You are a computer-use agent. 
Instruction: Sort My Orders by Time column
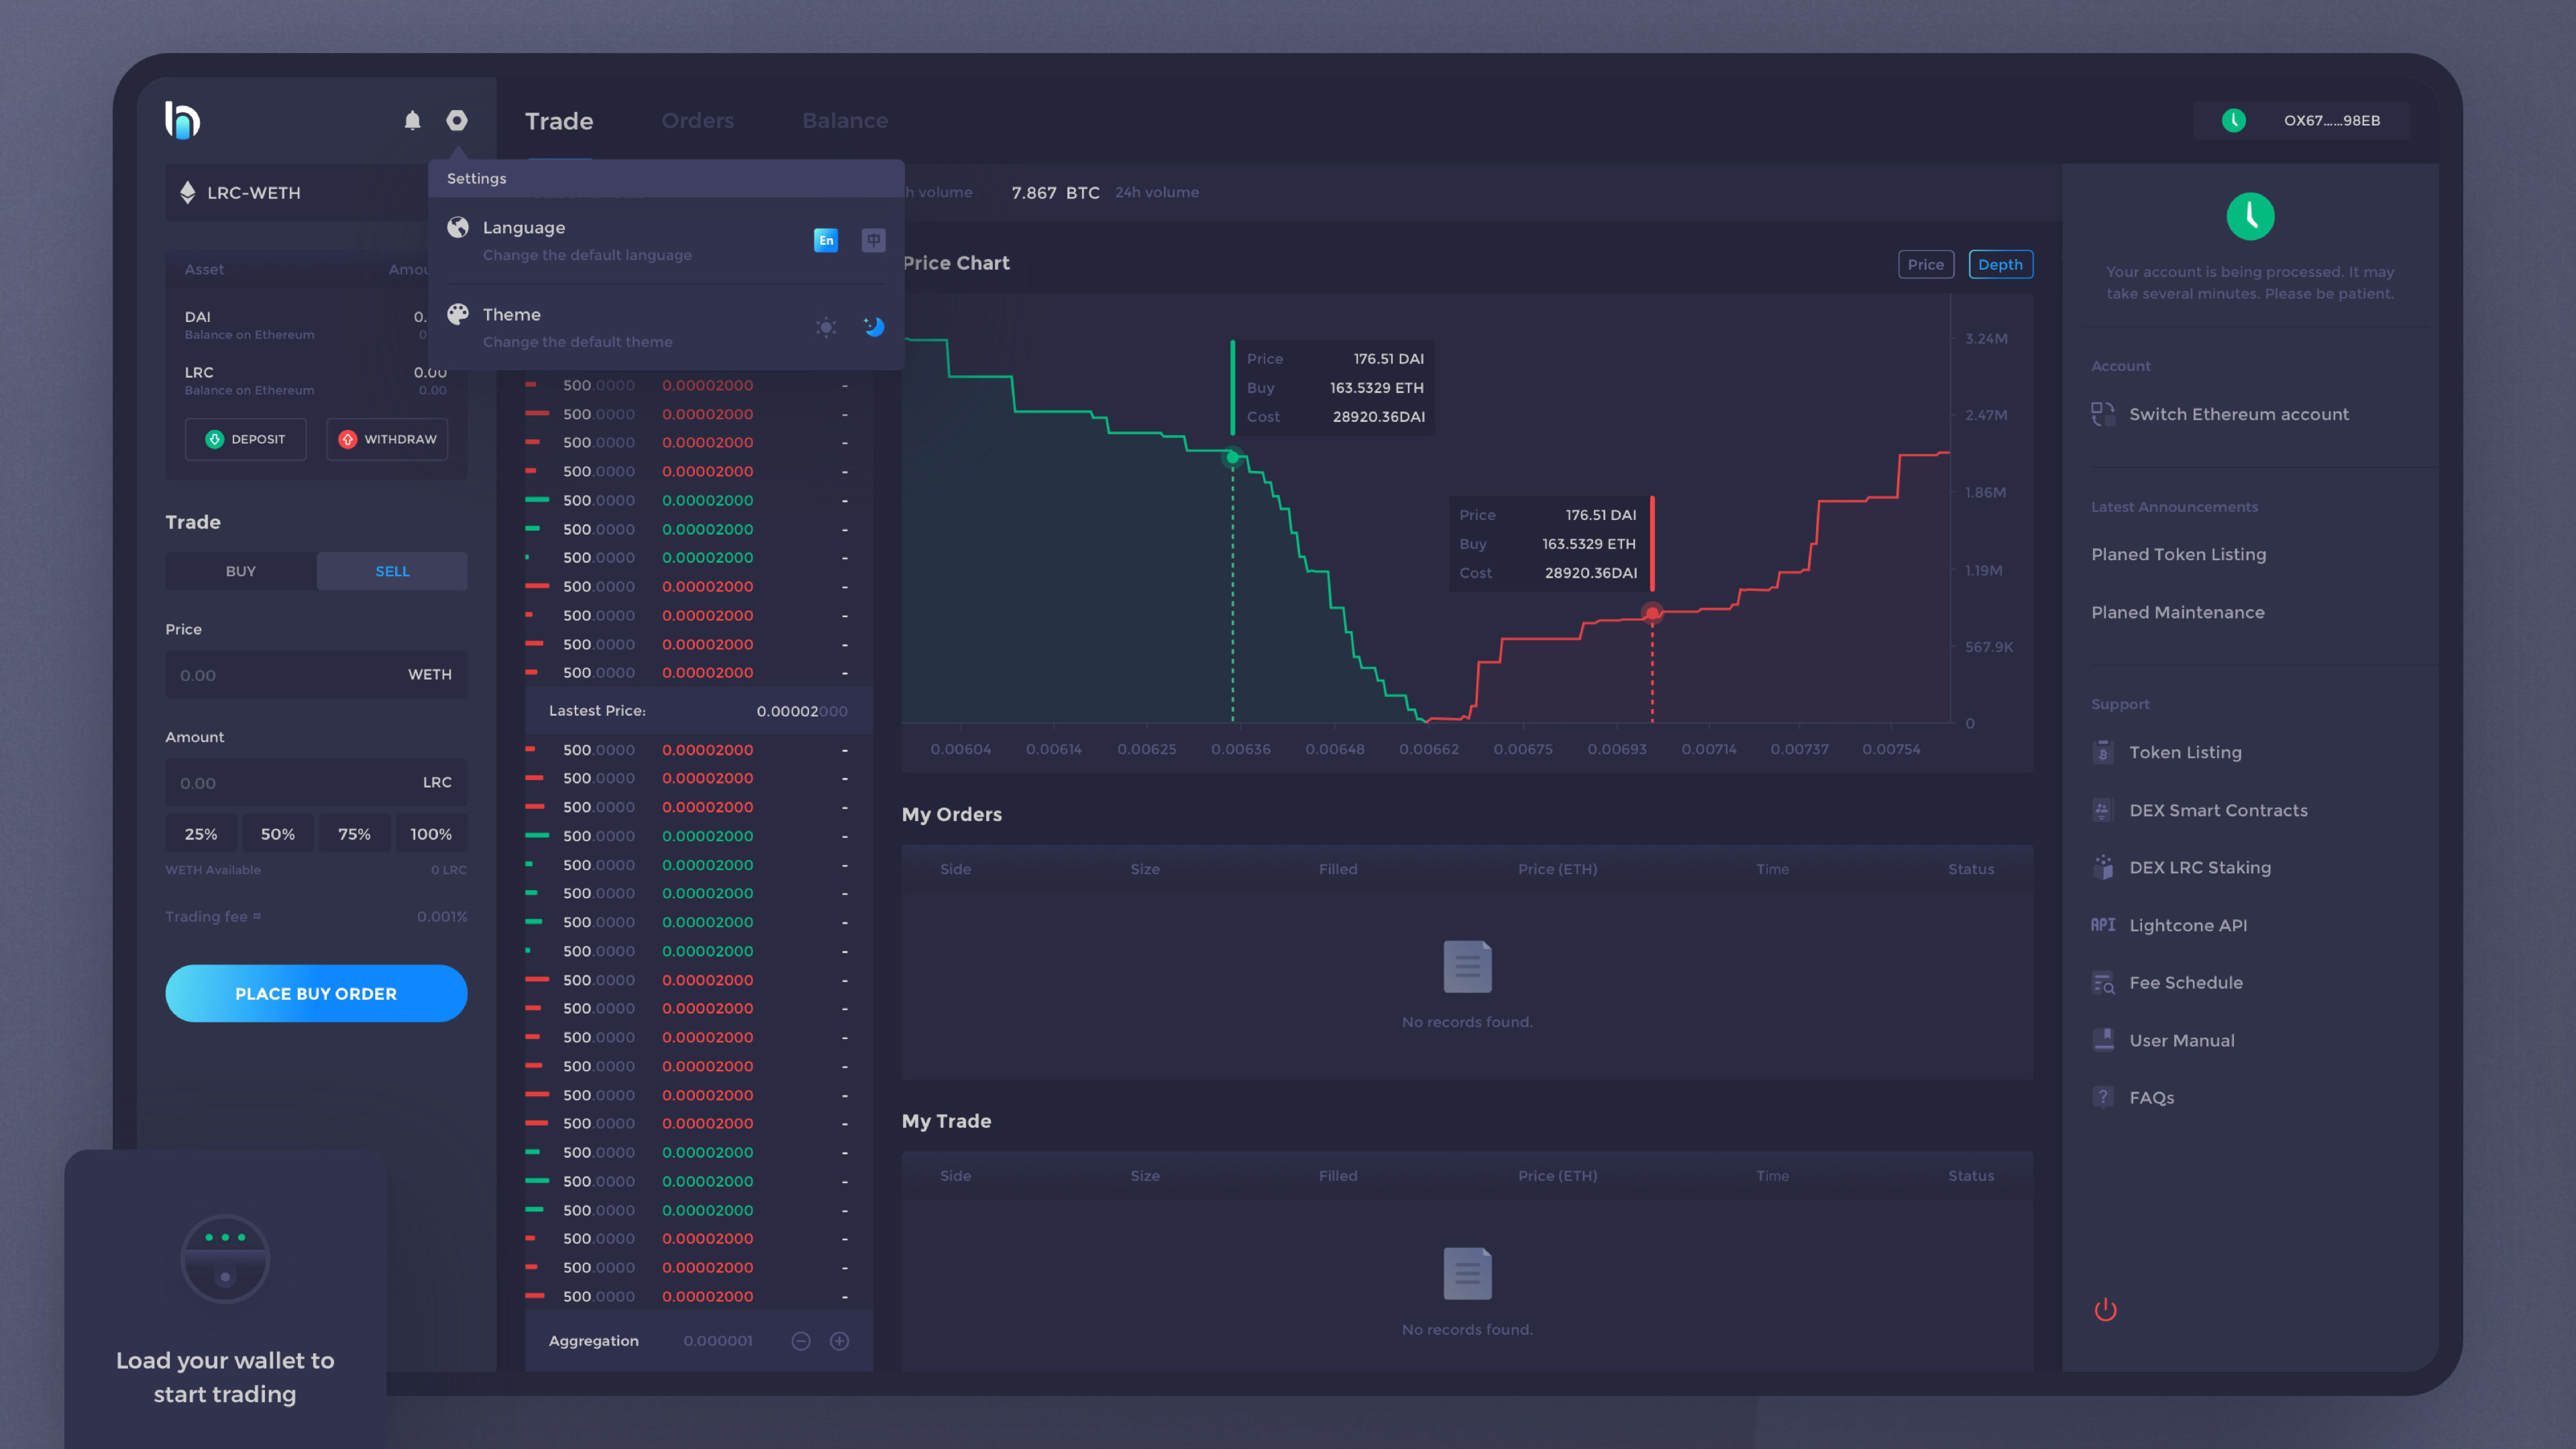click(1772, 869)
